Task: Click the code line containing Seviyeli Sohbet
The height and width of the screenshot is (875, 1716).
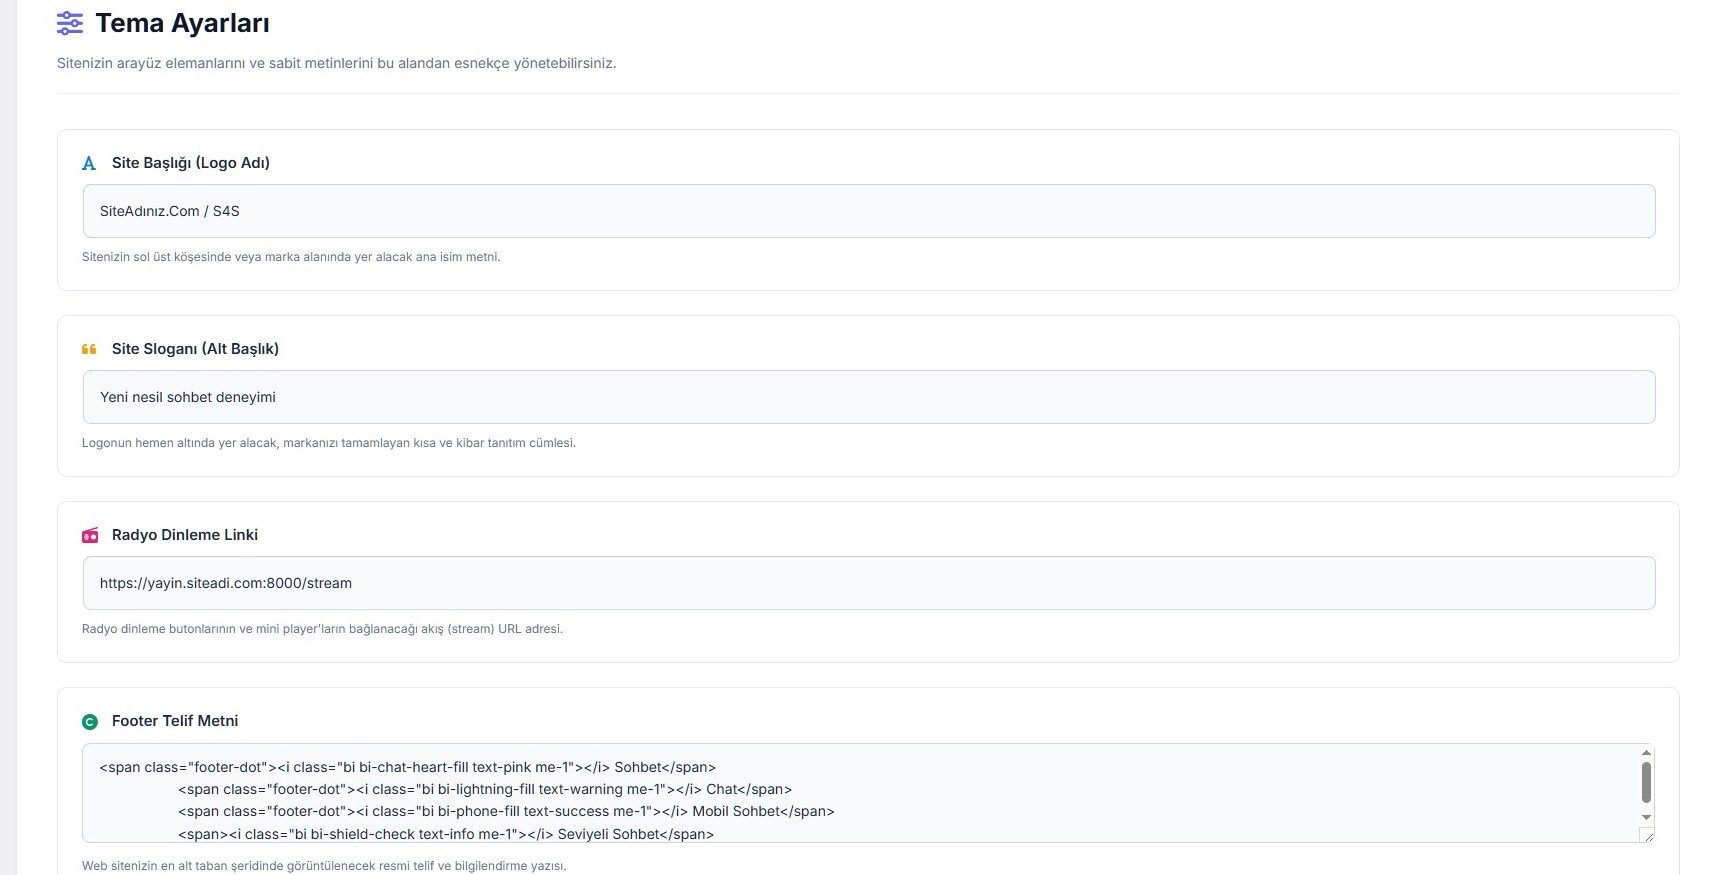Action: (446, 834)
